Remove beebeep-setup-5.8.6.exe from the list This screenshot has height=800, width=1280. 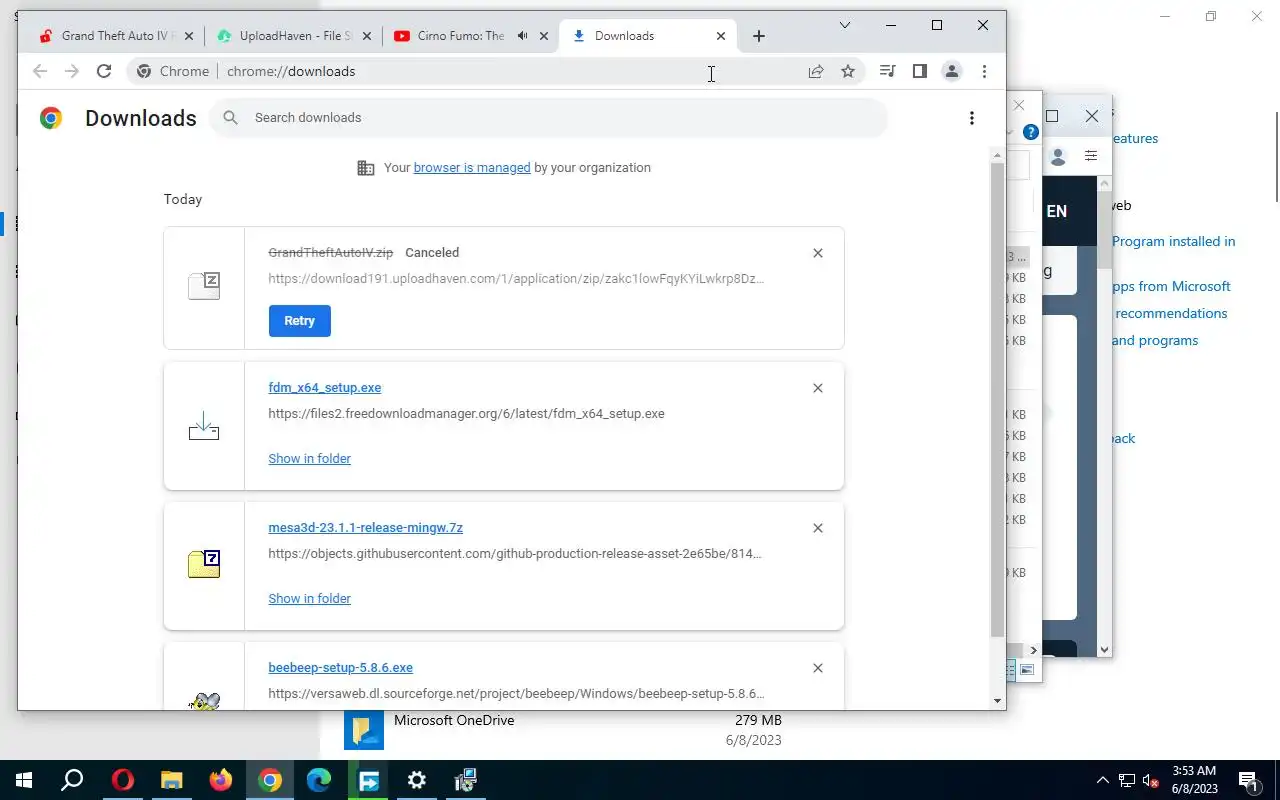(x=818, y=668)
